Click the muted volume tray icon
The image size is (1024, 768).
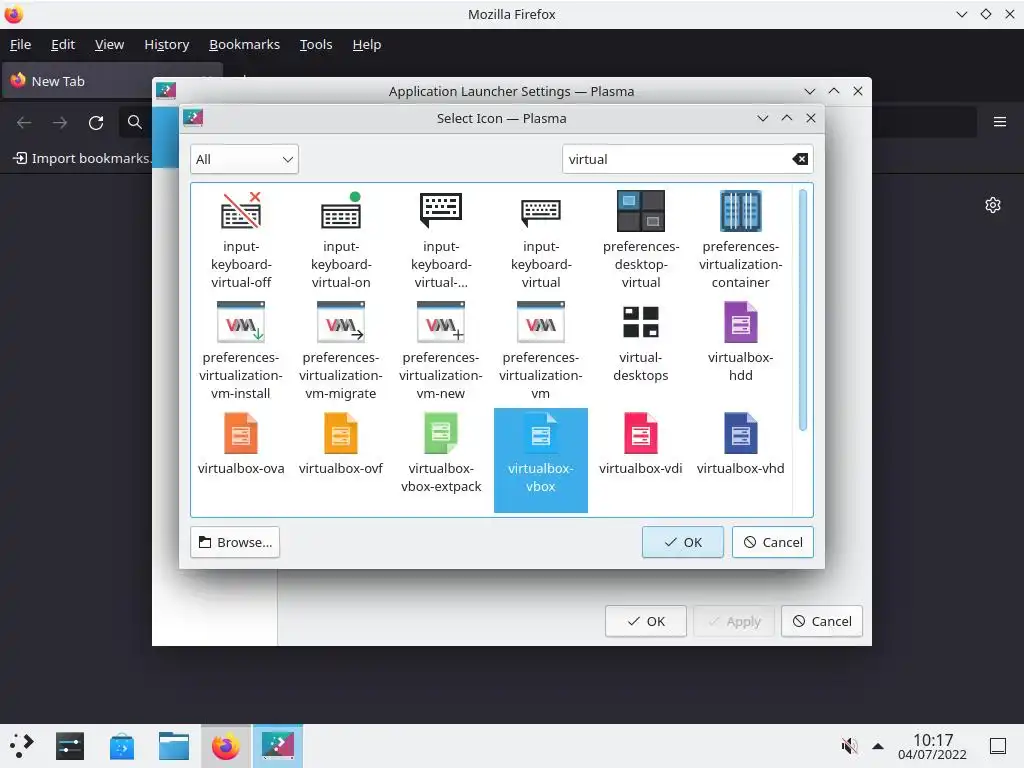(849, 746)
